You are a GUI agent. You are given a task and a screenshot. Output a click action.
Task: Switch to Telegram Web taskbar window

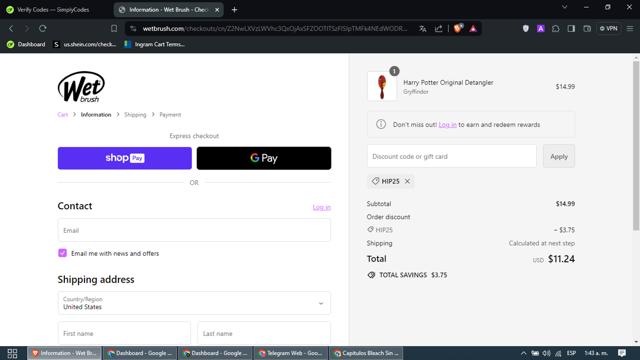291,353
